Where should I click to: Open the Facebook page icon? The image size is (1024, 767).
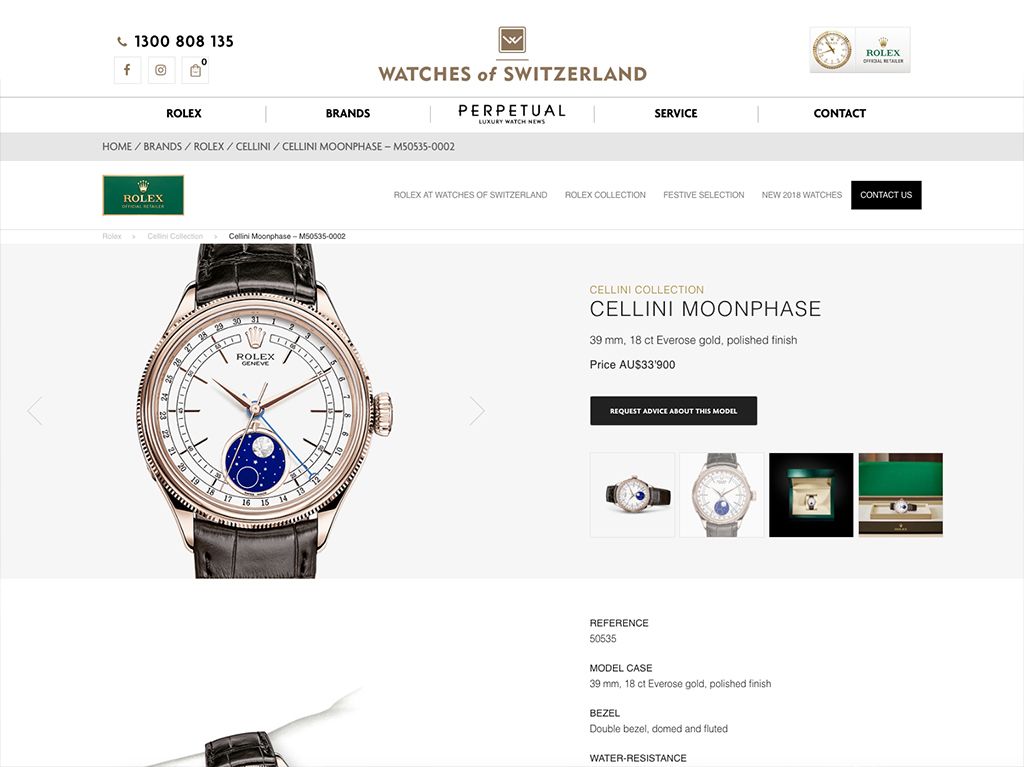click(x=127, y=70)
